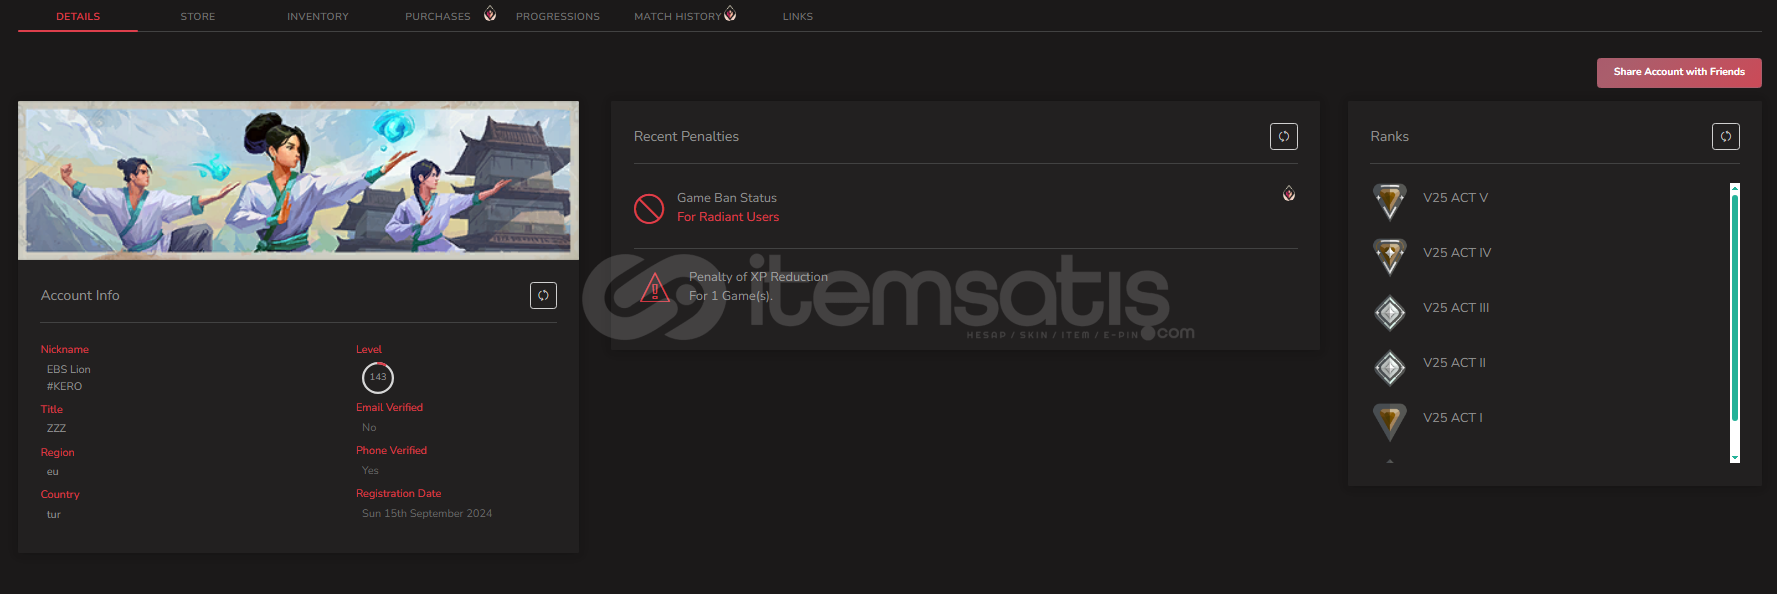
Task: Click the V25 ACT III rank label
Action: tap(1456, 308)
